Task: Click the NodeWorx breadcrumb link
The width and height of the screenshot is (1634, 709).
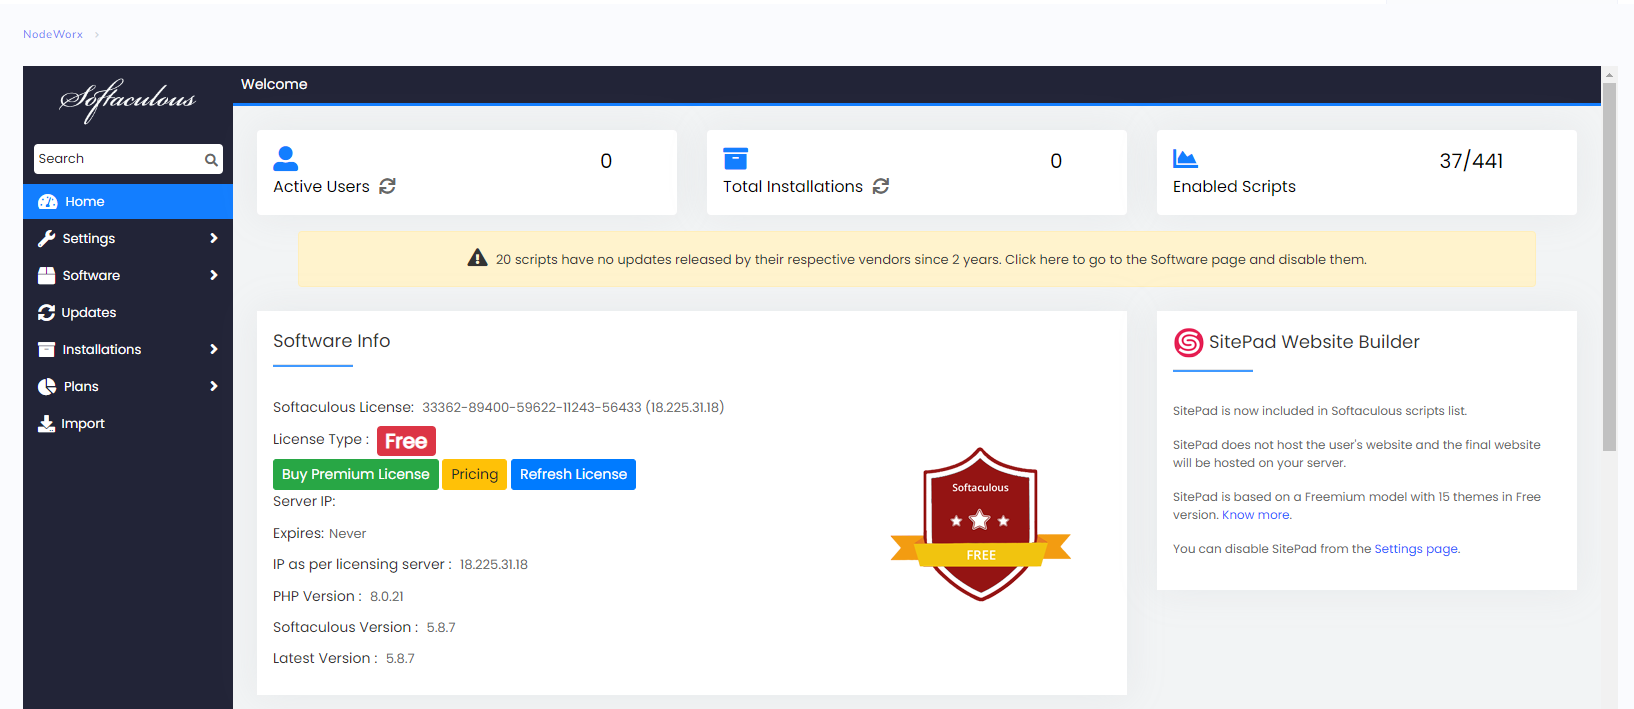Action: point(53,34)
